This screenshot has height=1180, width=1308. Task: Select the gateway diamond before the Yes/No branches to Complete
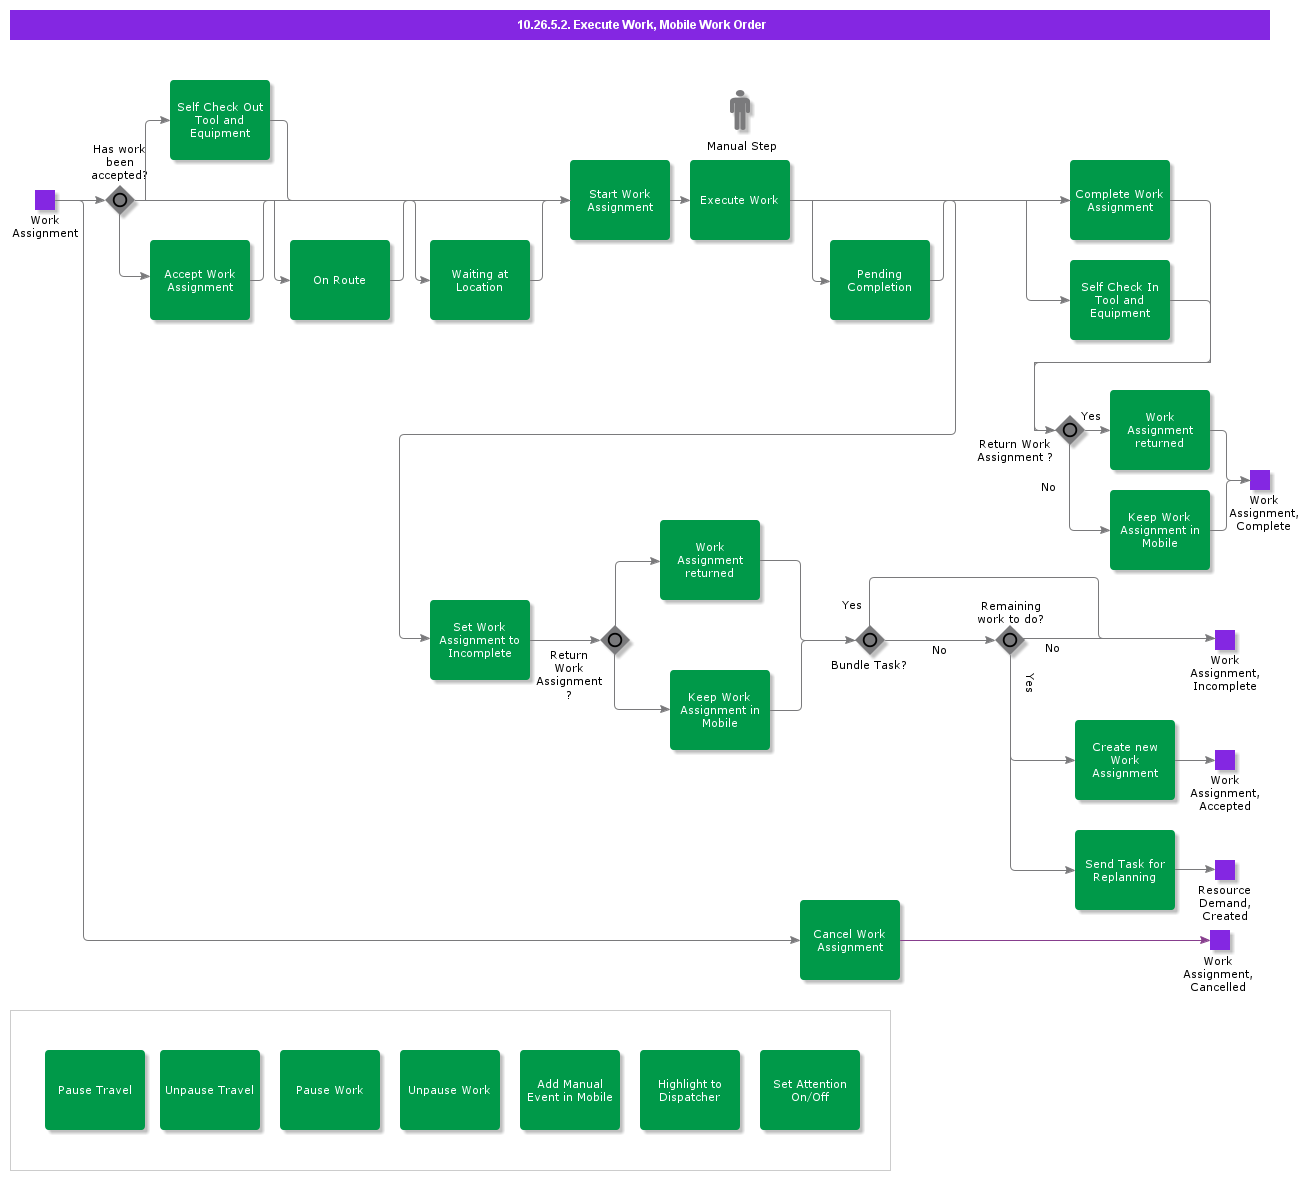click(1070, 430)
